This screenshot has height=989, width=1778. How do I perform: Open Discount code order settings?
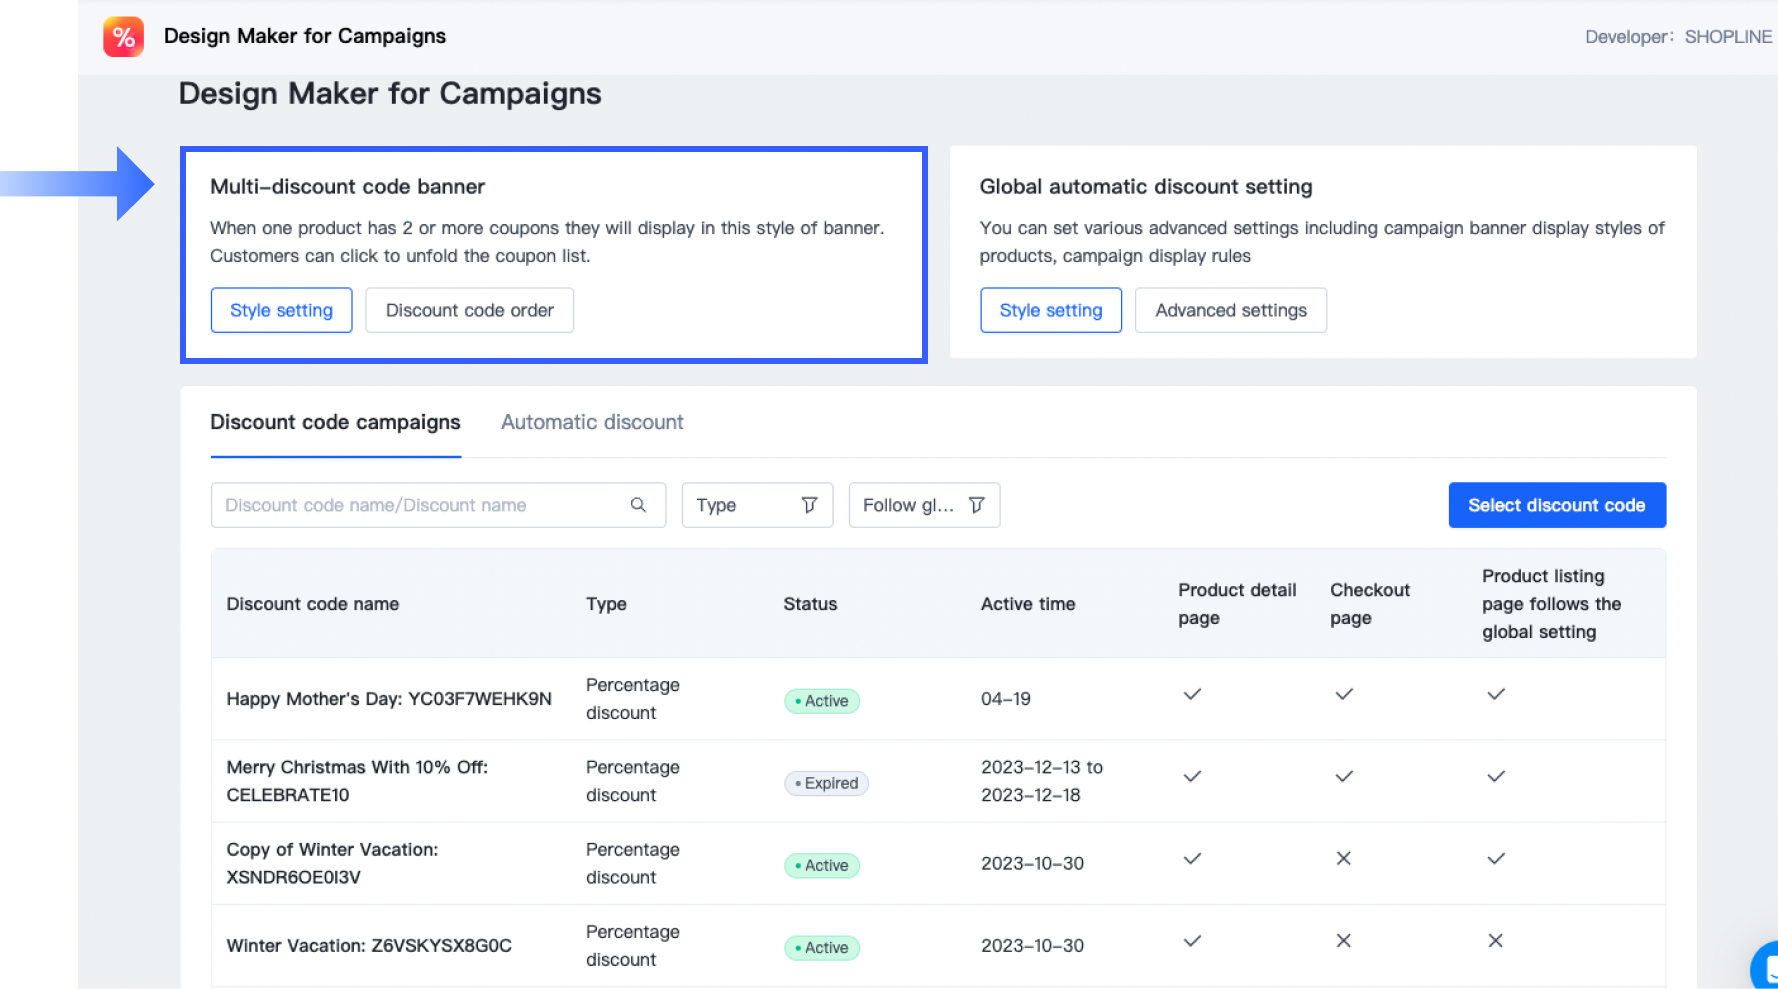point(469,310)
